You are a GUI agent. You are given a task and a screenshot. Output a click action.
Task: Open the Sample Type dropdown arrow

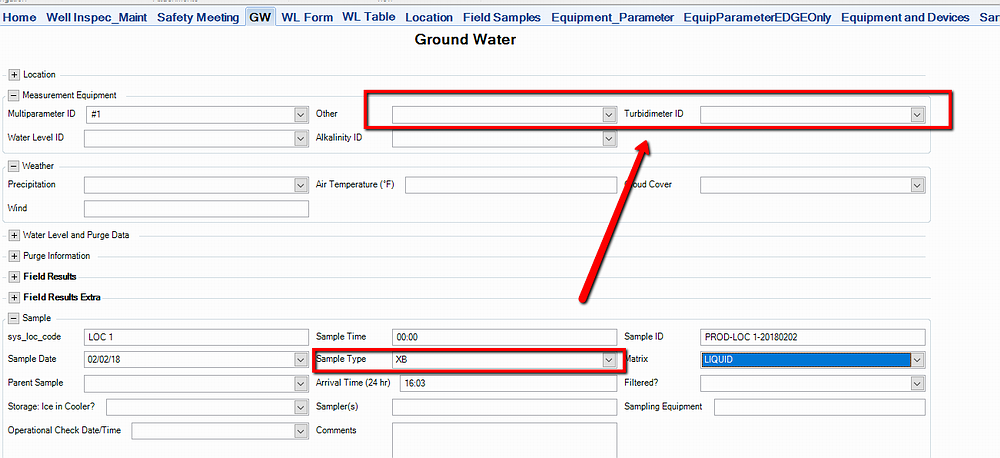click(x=608, y=360)
